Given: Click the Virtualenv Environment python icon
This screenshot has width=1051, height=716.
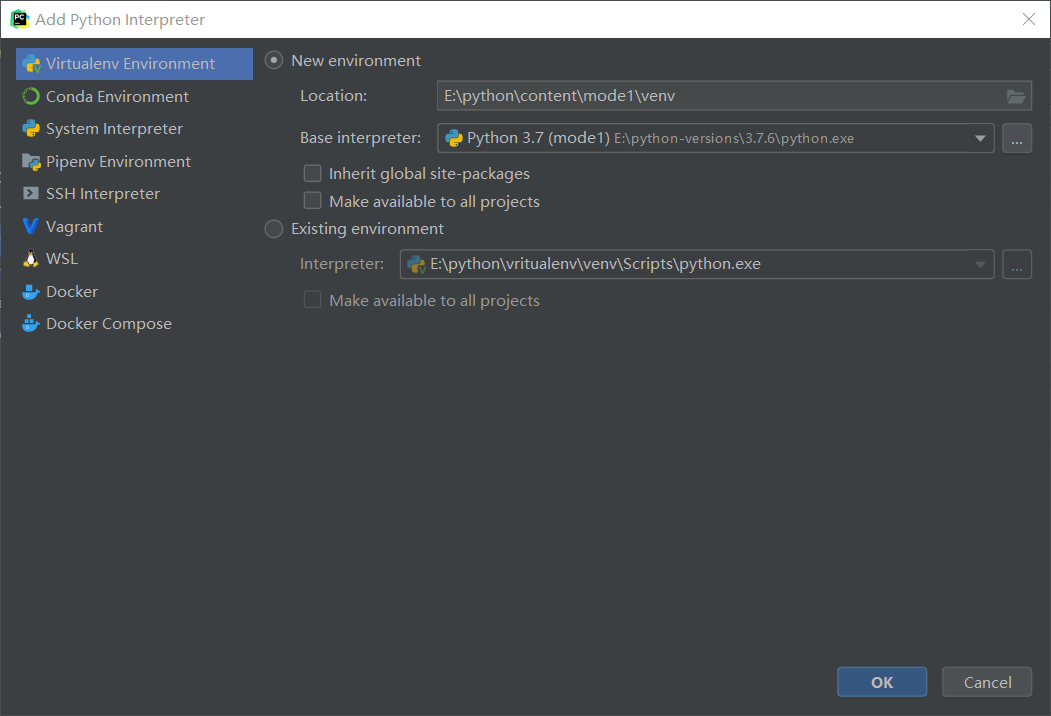Looking at the screenshot, I should click(x=31, y=64).
